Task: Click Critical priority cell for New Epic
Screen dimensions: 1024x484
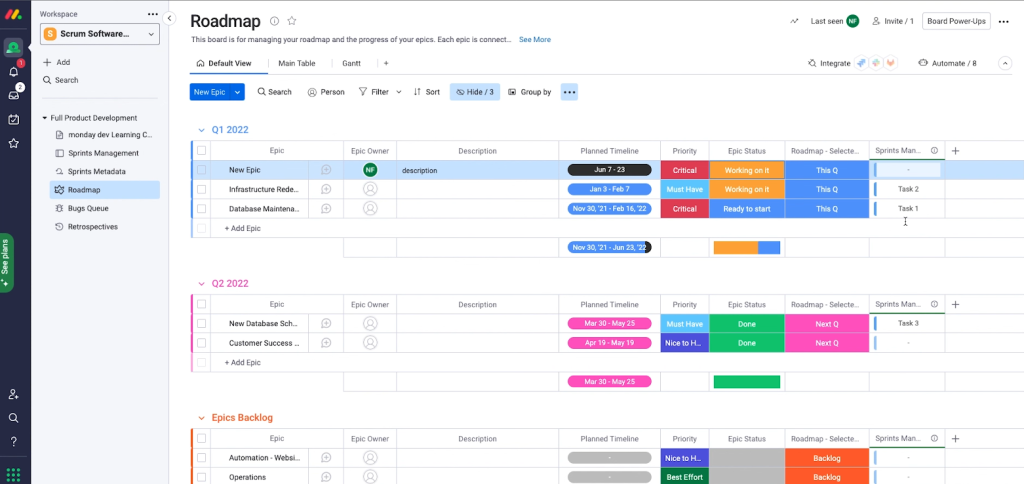Action: point(684,170)
